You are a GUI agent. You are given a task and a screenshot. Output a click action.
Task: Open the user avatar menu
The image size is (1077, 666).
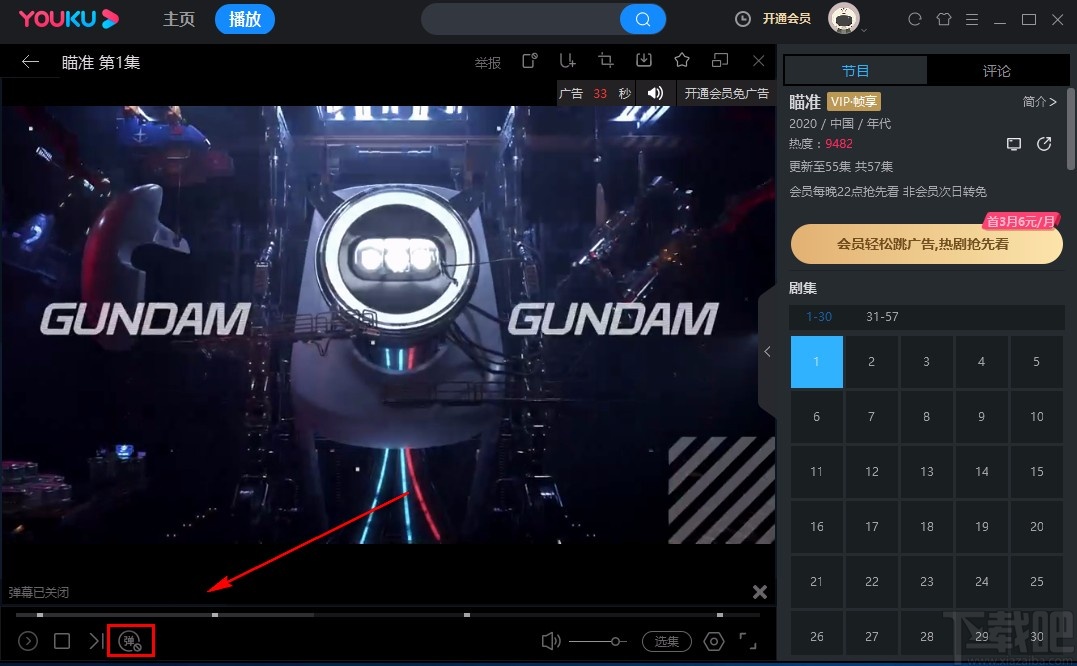[x=843, y=19]
